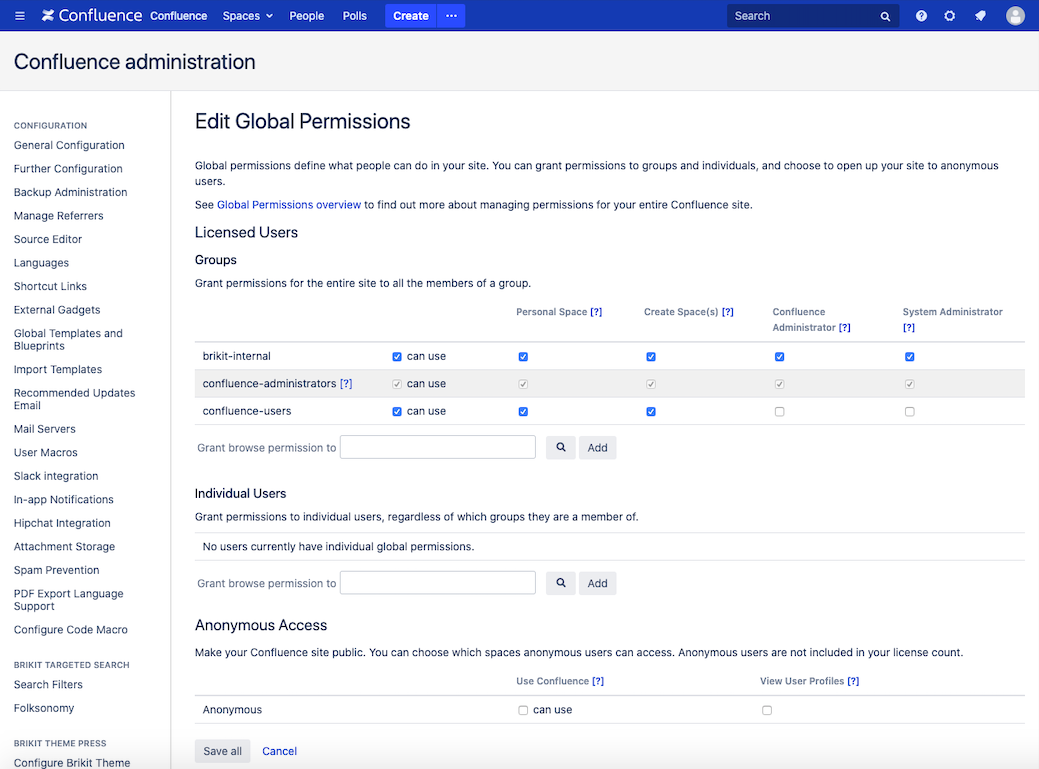Click the Confluence text link in navbar

[x=178, y=16]
